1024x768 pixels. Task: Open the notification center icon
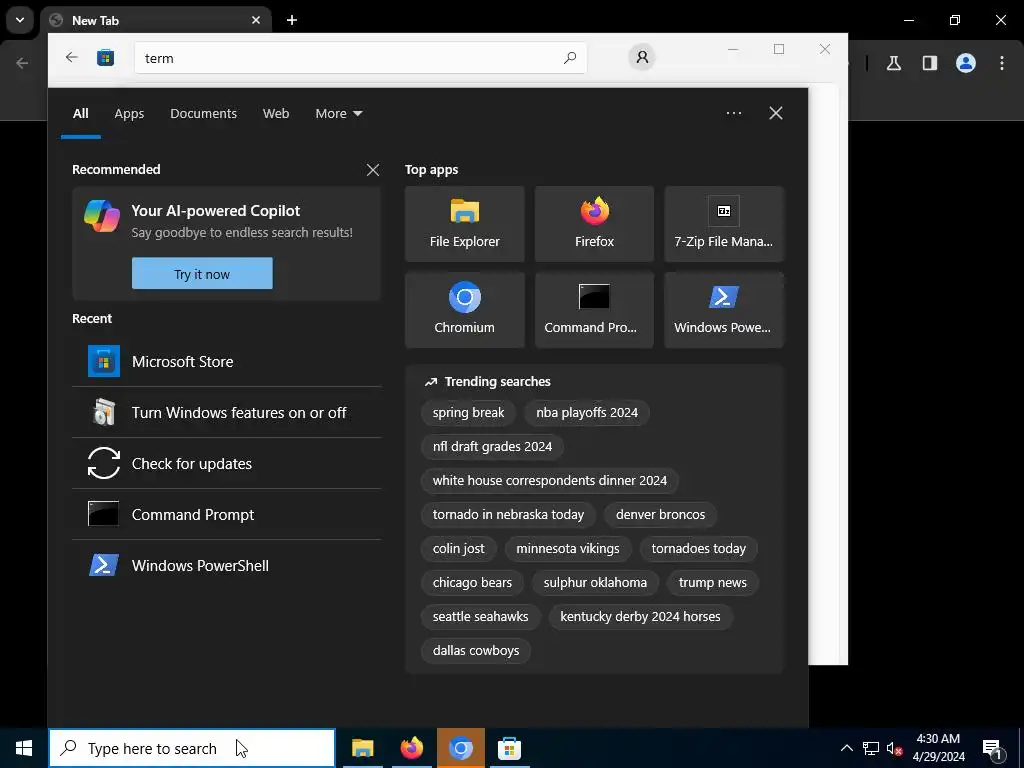click(x=993, y=748)
